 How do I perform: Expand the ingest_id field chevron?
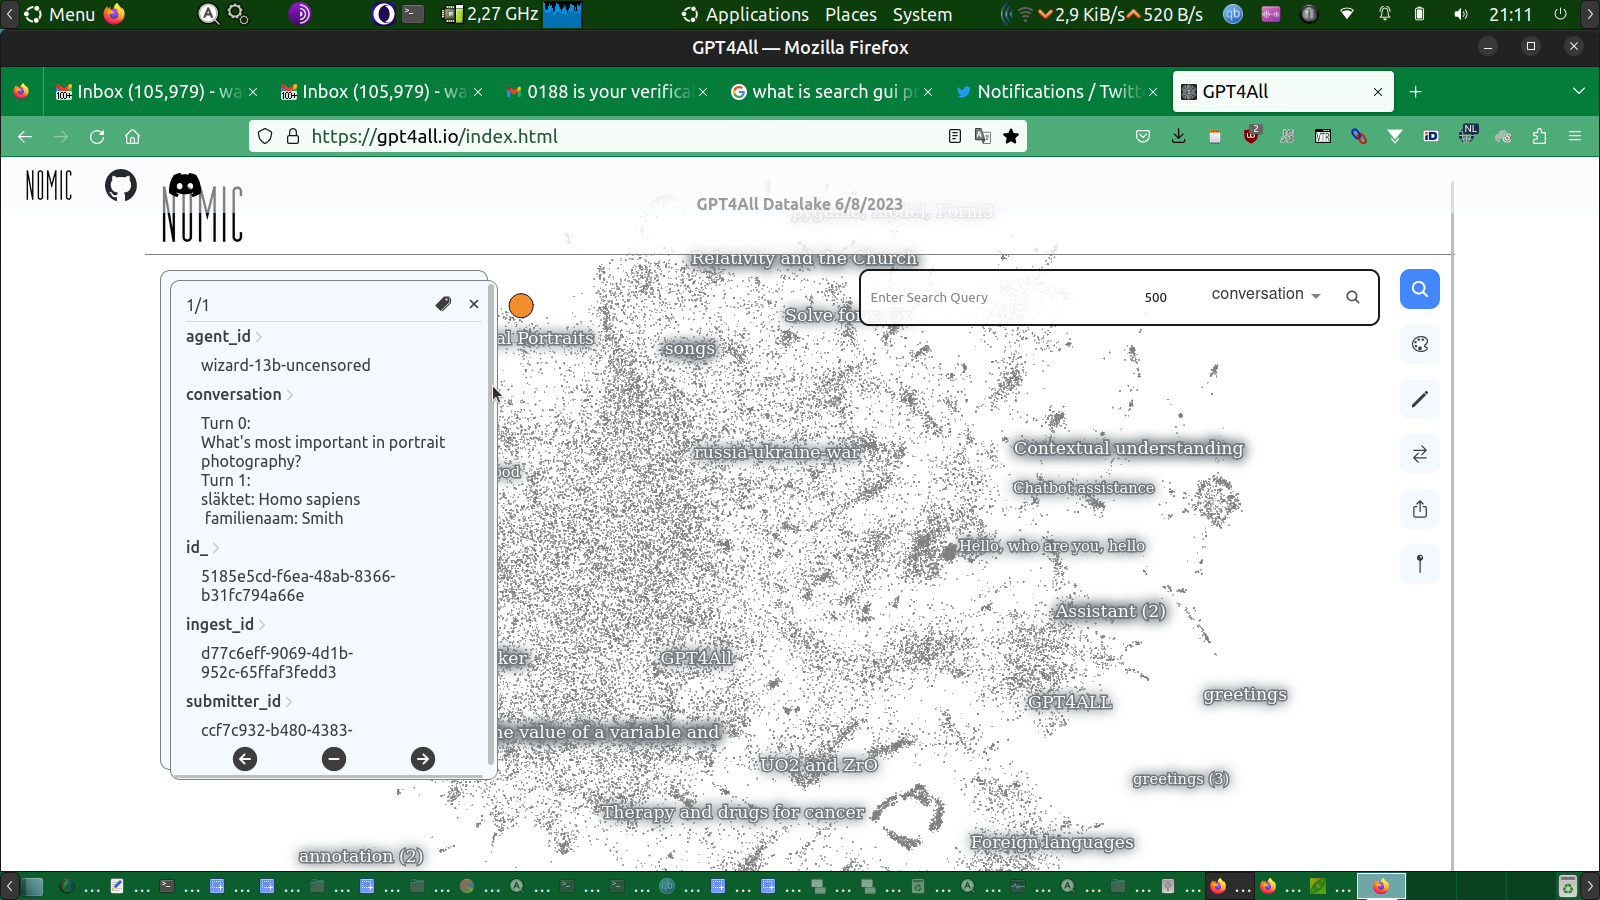(262, 625)
